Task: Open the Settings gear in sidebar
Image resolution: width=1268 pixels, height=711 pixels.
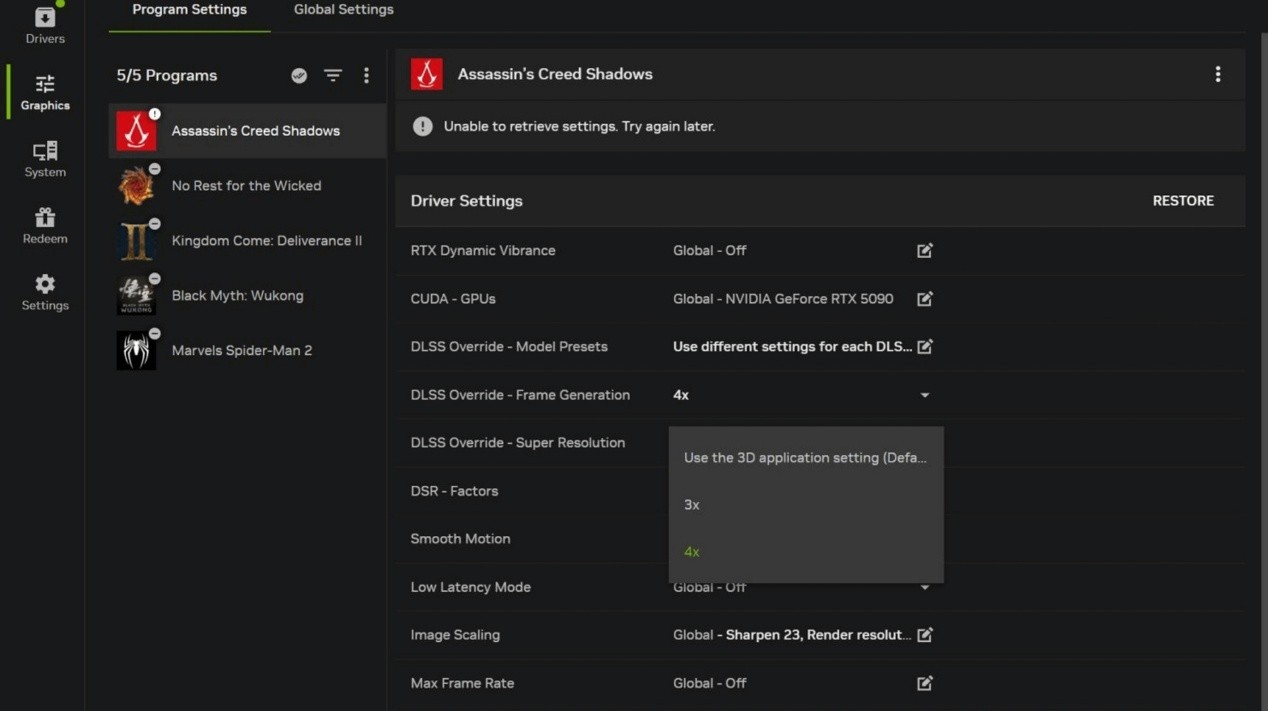Action: [45, 293]
